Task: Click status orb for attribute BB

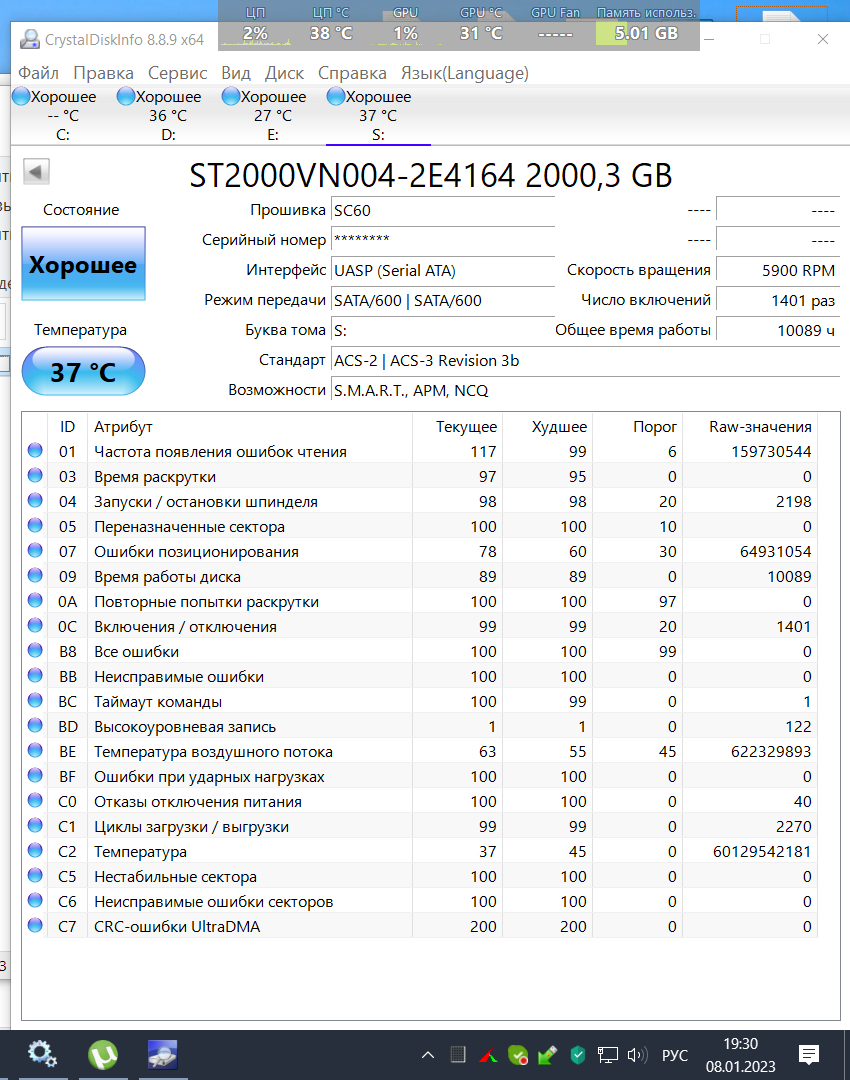Action: (x=35, y=676)
